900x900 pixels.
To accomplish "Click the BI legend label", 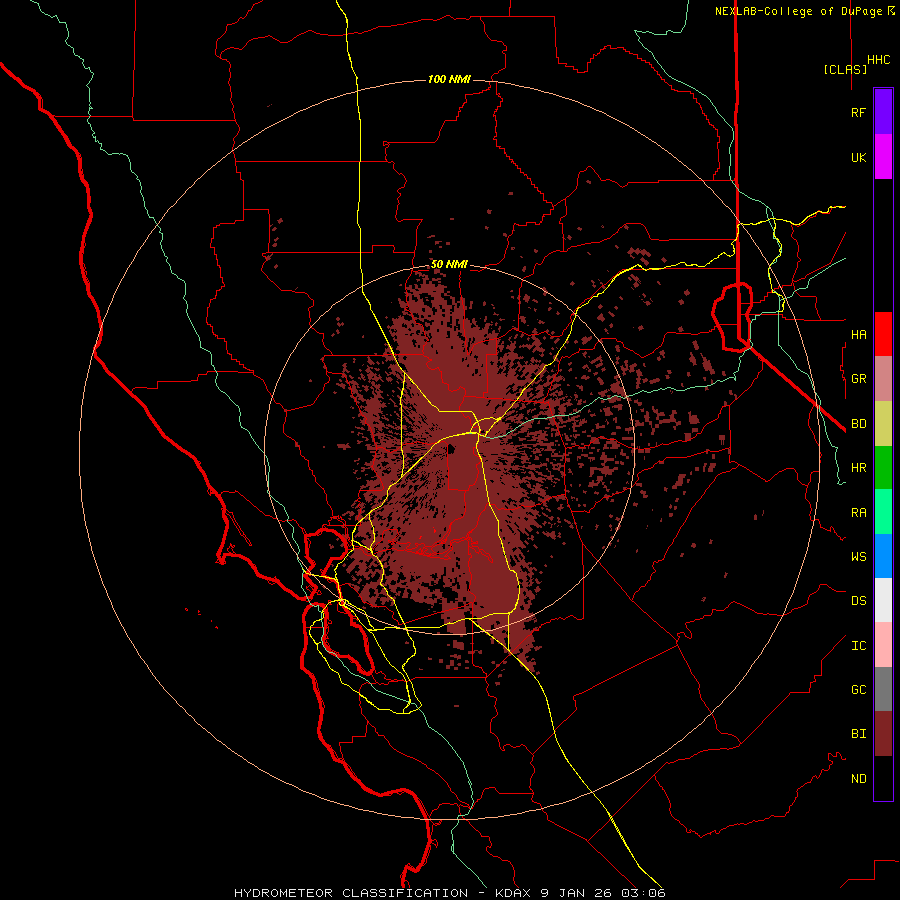I will (x=858, y=734).
